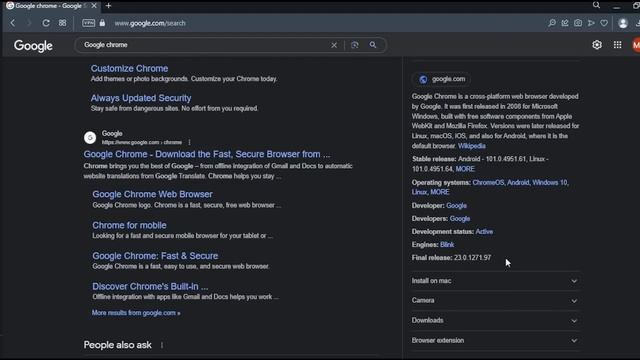Screen dimensions: 640x360
Task: Bookmark page with the heart icon
Action: pyautogui.click(x=604, y=23)
